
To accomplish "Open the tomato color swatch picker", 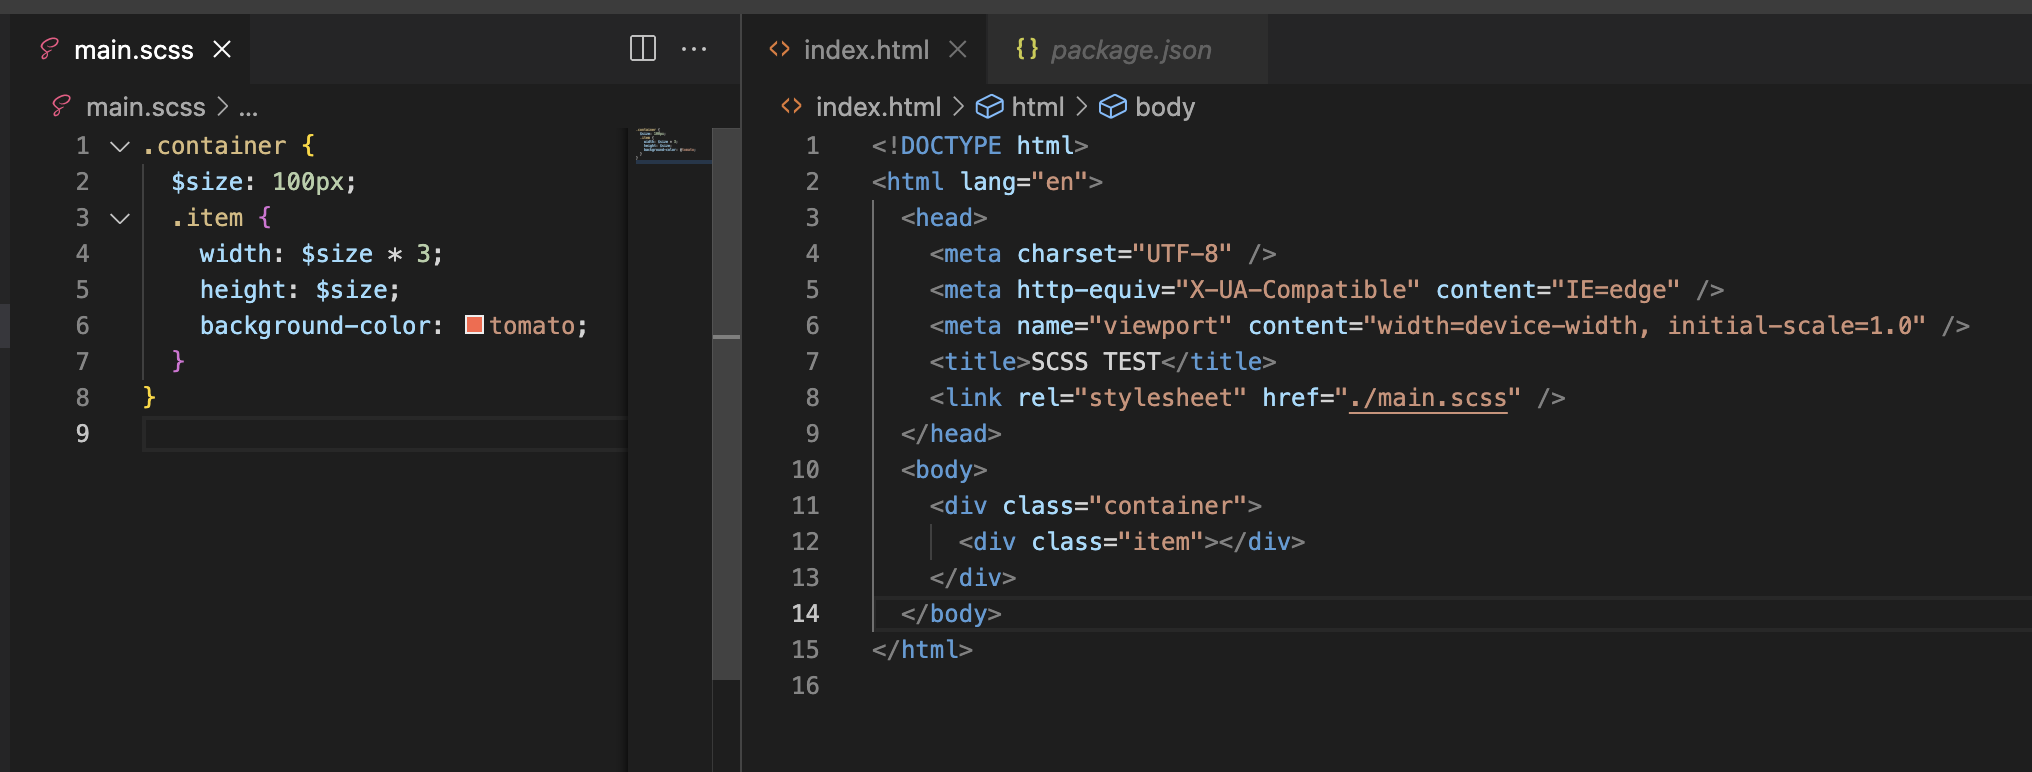I will click(x=475, y=325).
